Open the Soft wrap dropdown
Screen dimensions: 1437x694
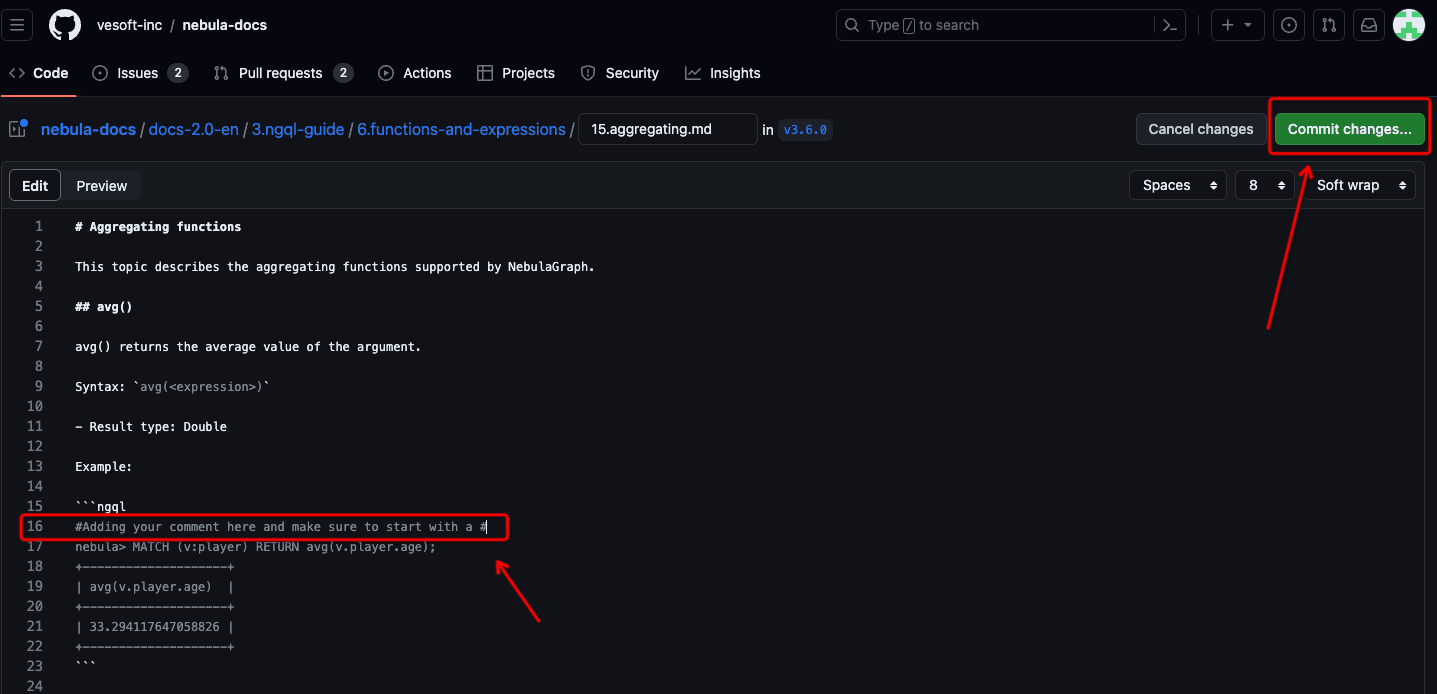1360,185
